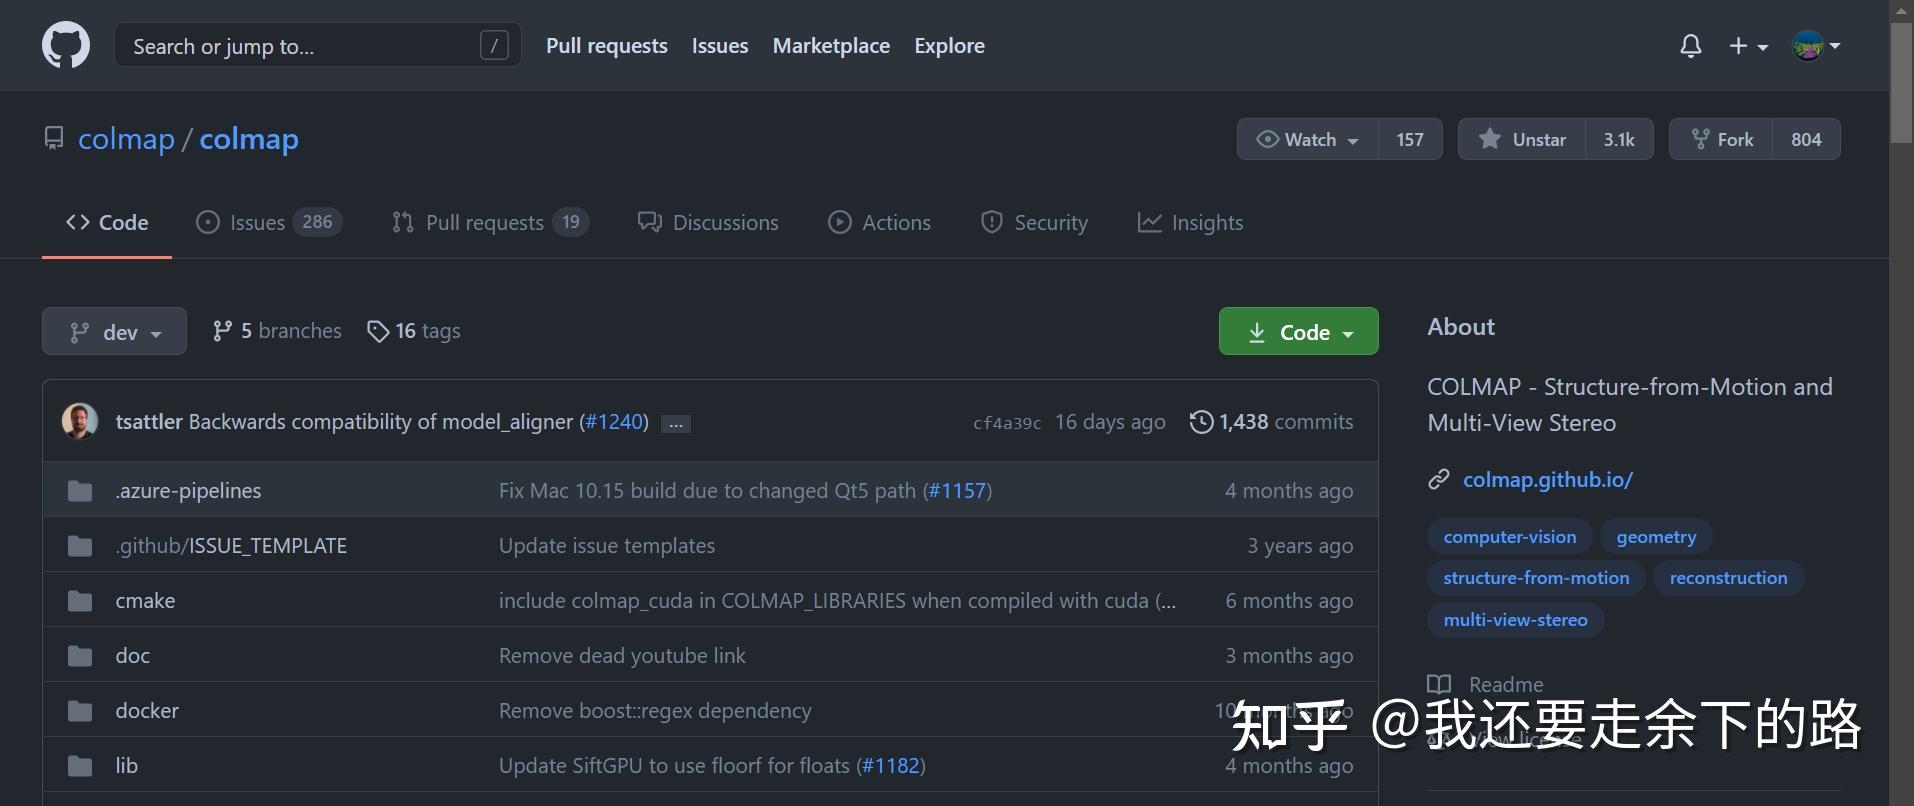The image size is (1914, 806).
Task: Switch to the Actions tab
Action: [879, 223]
